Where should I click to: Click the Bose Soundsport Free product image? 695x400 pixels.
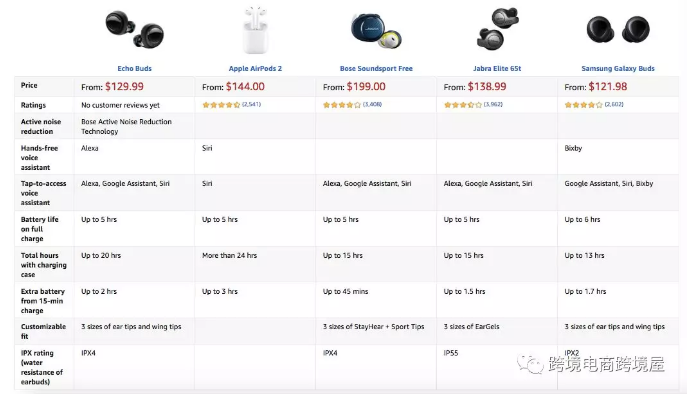click(376, 30)
